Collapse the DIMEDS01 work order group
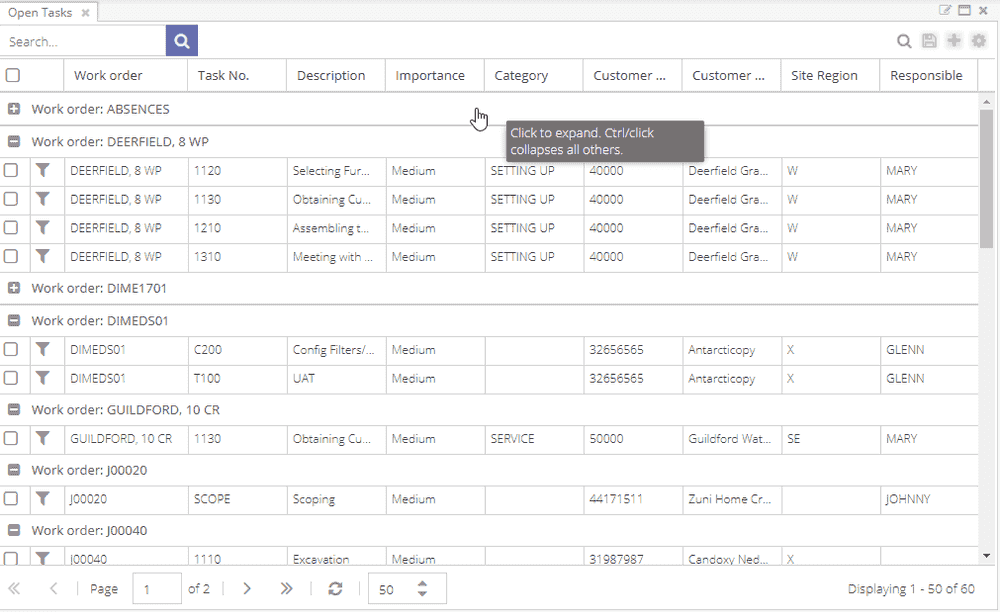 click(x=13, y=321)
